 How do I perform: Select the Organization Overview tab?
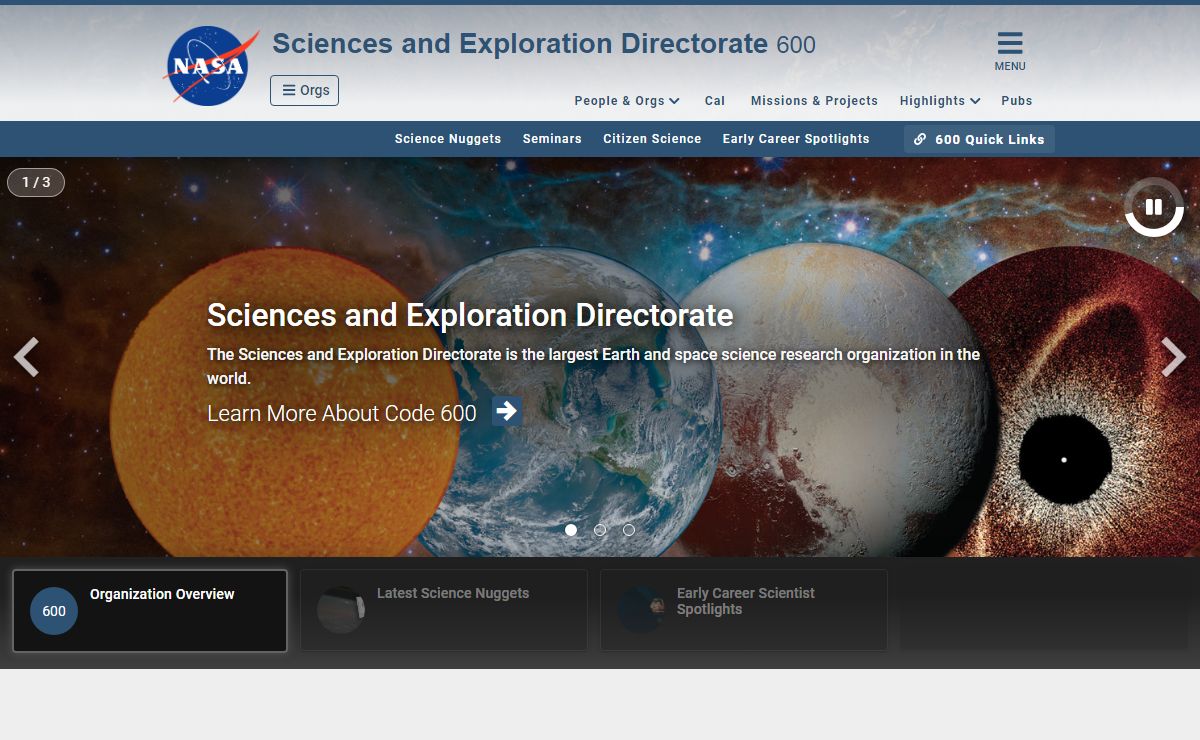coord(150,611)
